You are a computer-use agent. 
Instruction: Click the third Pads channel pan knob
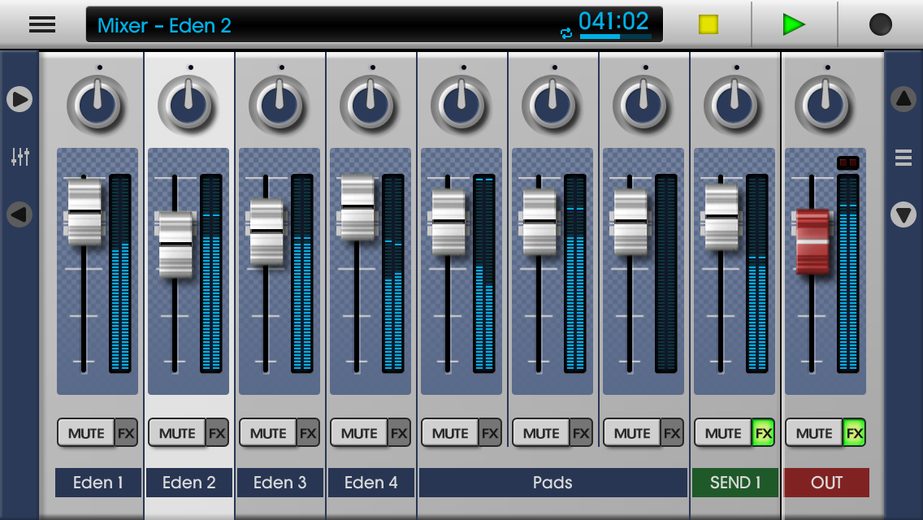point(643,105)
